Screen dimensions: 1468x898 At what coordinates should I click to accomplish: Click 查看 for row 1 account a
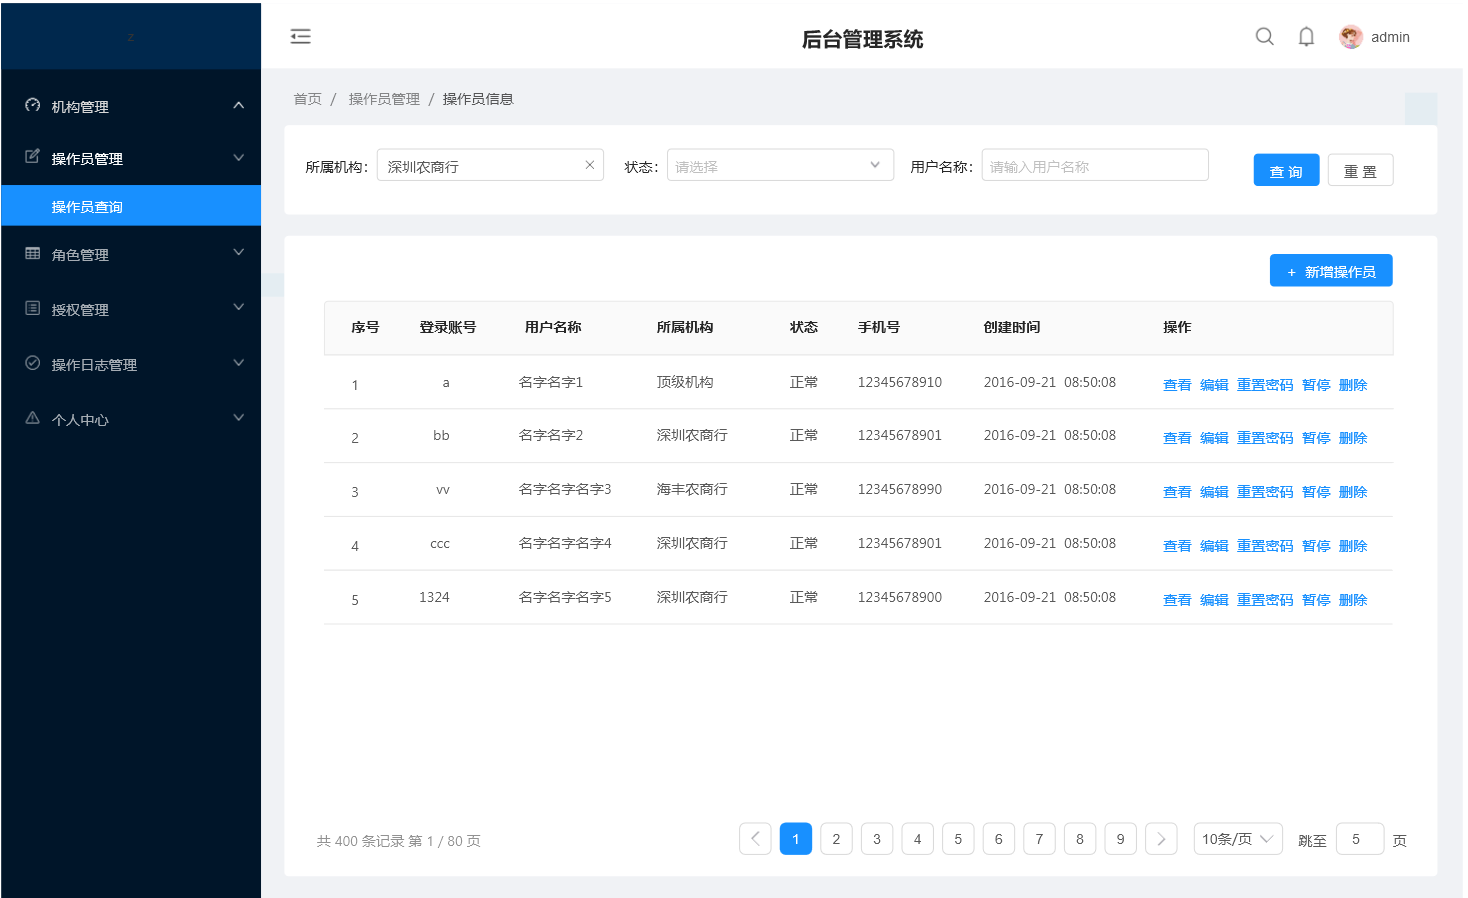tap(1177, 385)
